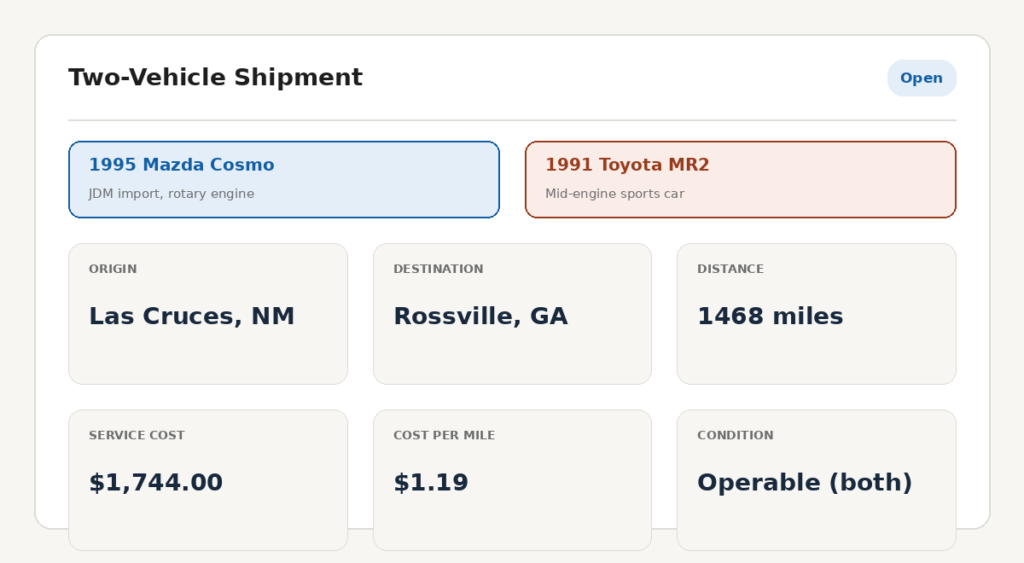The width and height of the screenshot is (1024, 563).
Task: Open the Origin tile
Action: click(208, 314)
